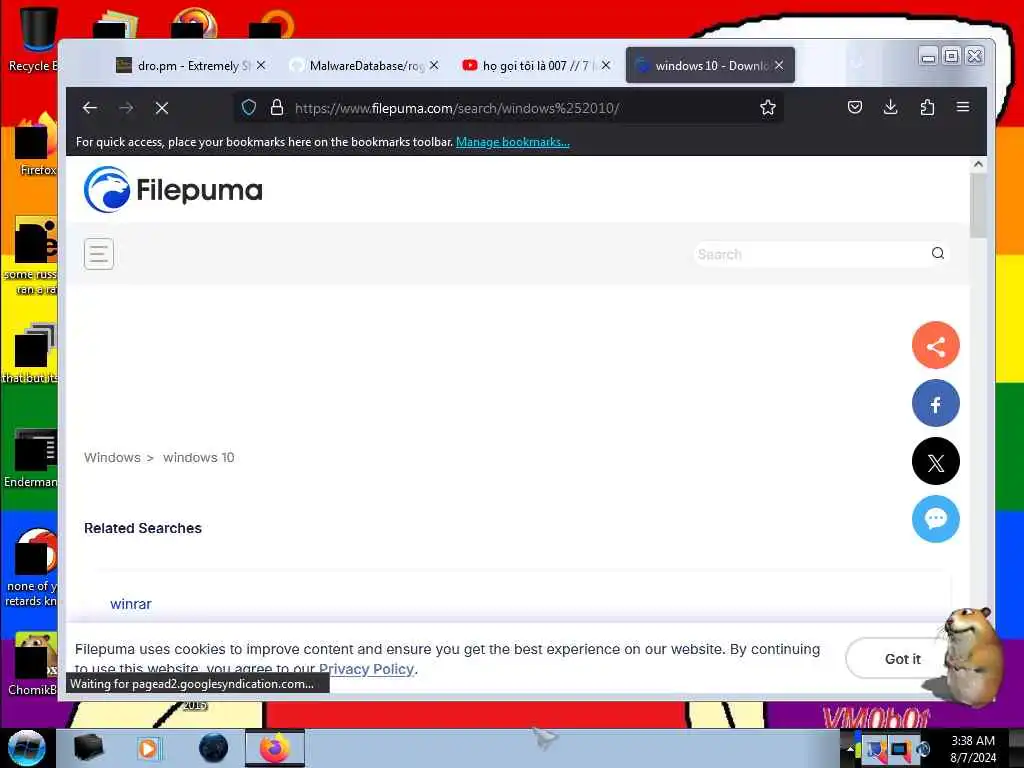Image resolution: width=1024 pixels, height=768 pixels.
Task: Open the winrar related search link
Action: click(x=131, y=604)
